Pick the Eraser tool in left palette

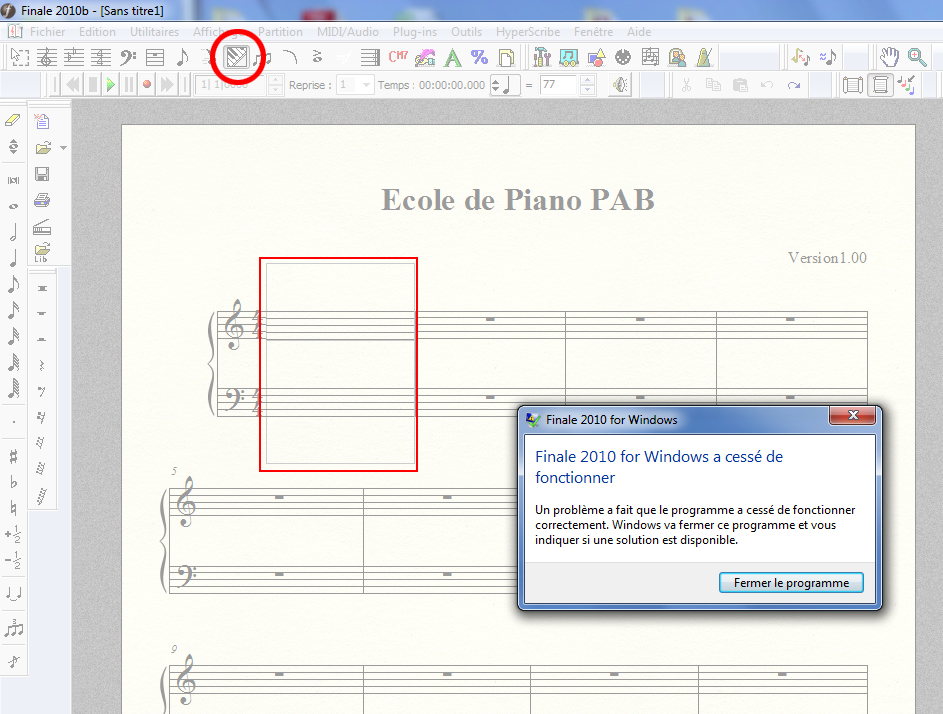coord(13,120)
